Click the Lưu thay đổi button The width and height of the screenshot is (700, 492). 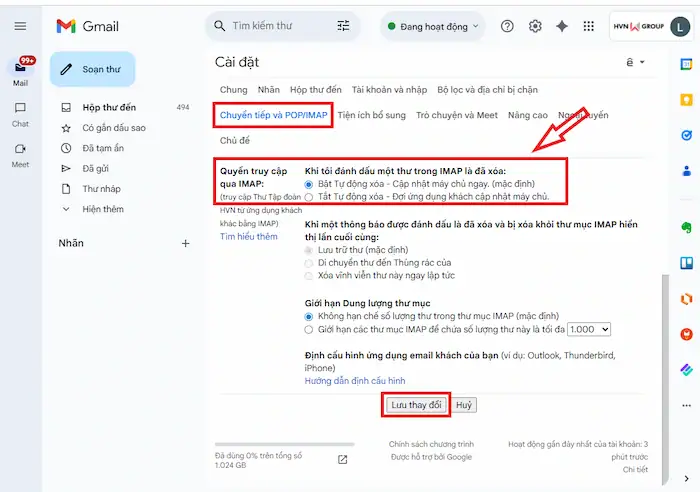click(415, 405)
